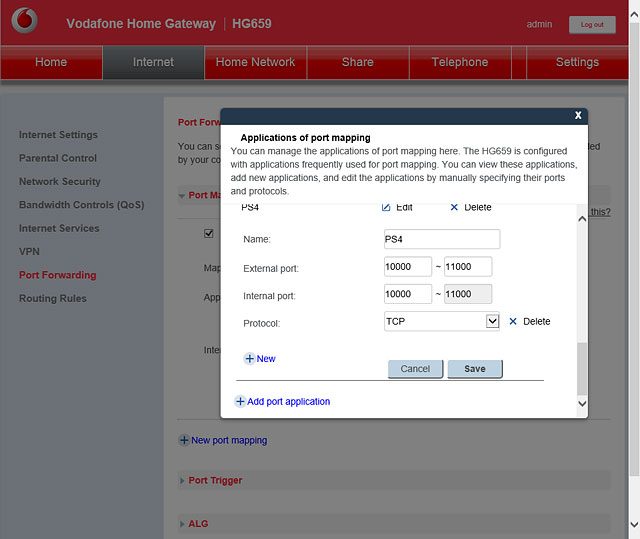
Task: Click page scrollbar down arrow
Action: pyautogui.click(x=634, y=524)
